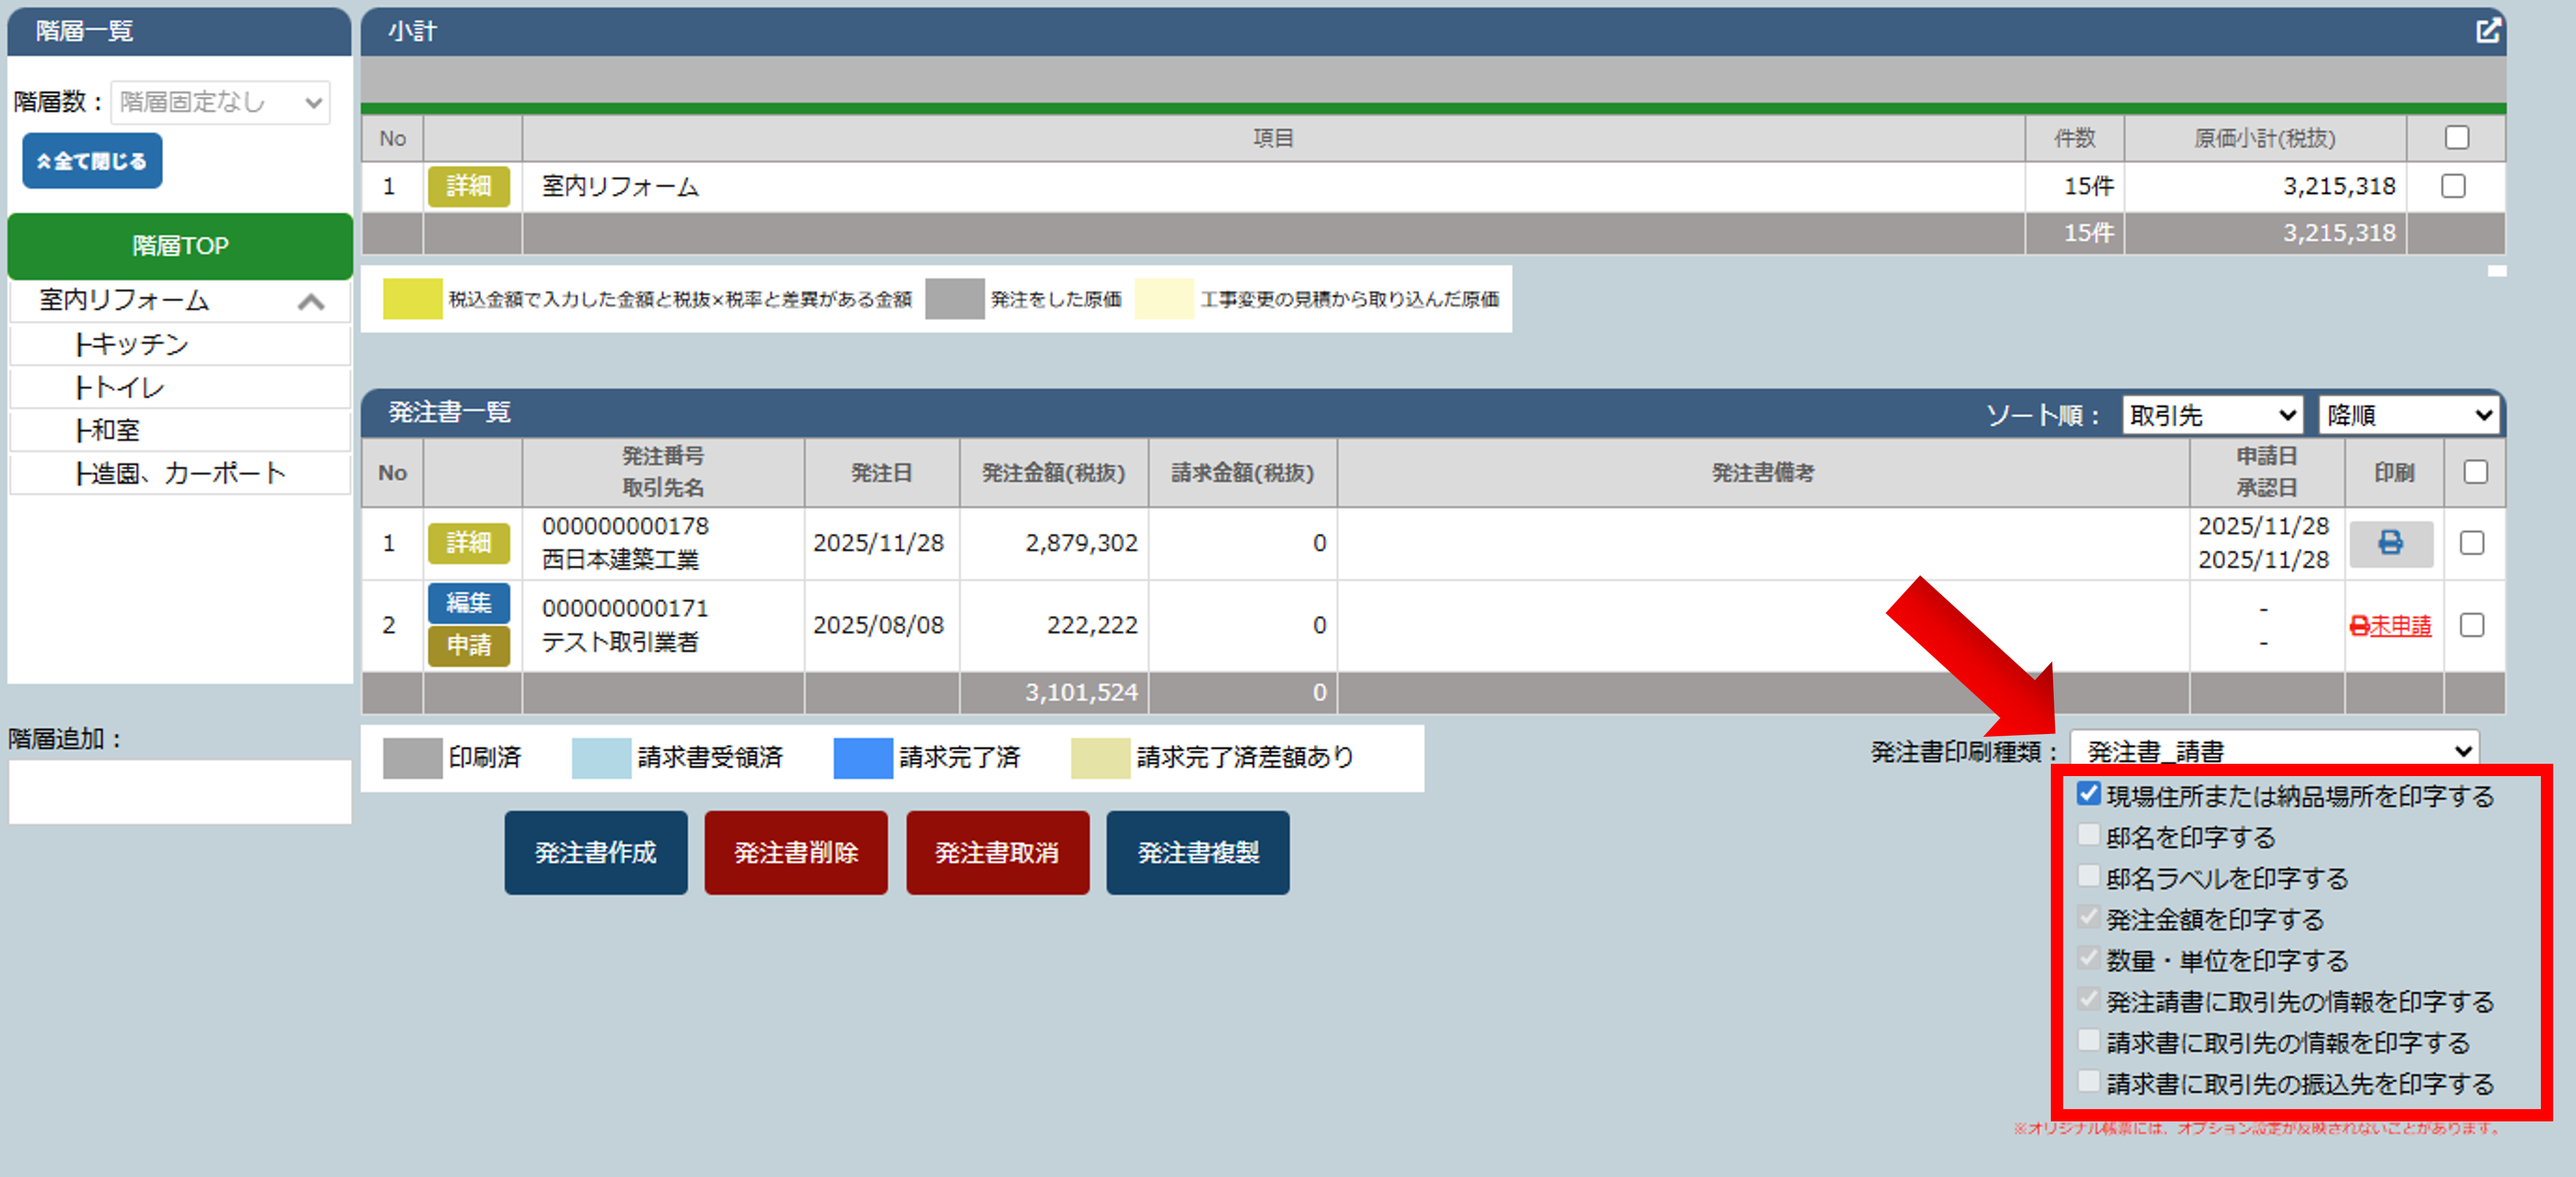Open the 階層数 dropdown

pos(220,102)
